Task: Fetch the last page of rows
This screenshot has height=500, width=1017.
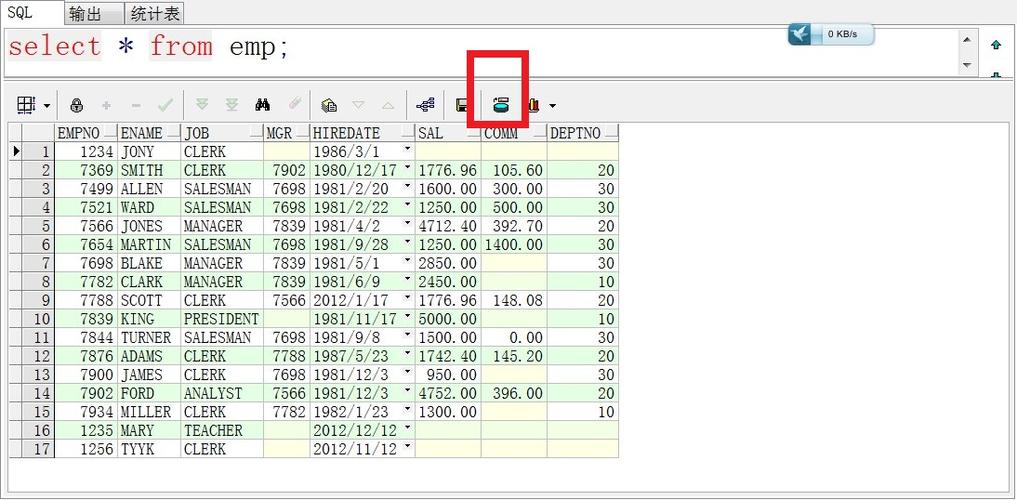Action: click(x=232, y=104)
